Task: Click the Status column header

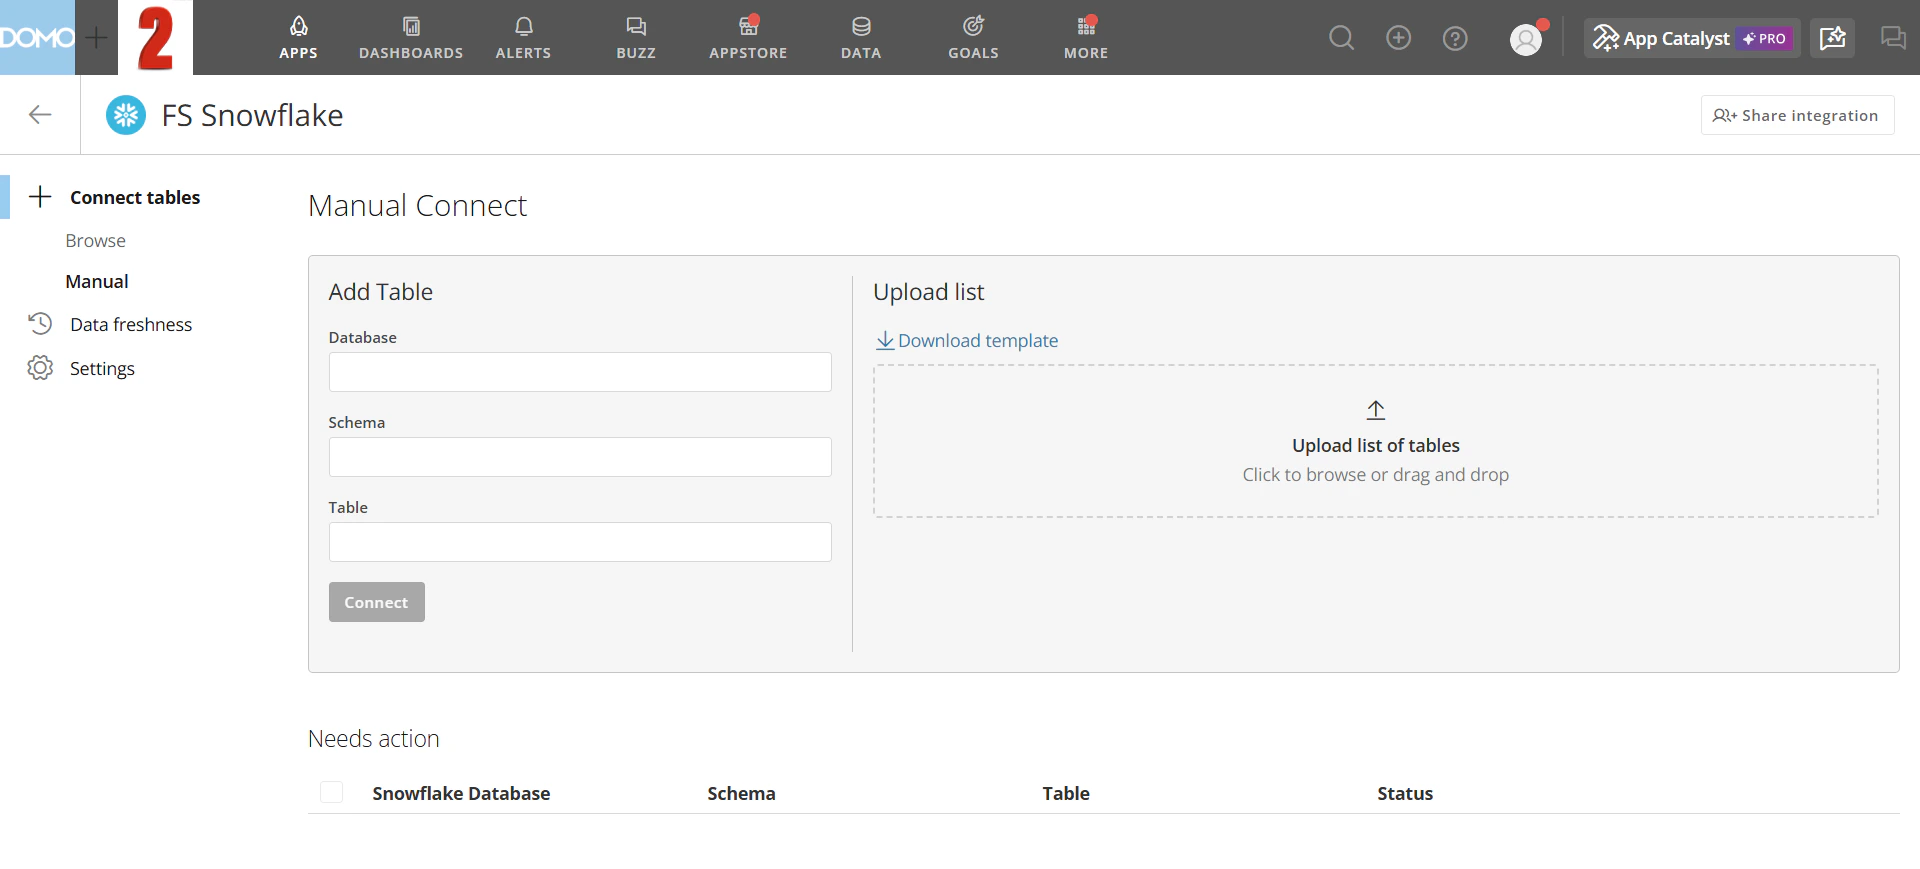Action: point(1405,793)
